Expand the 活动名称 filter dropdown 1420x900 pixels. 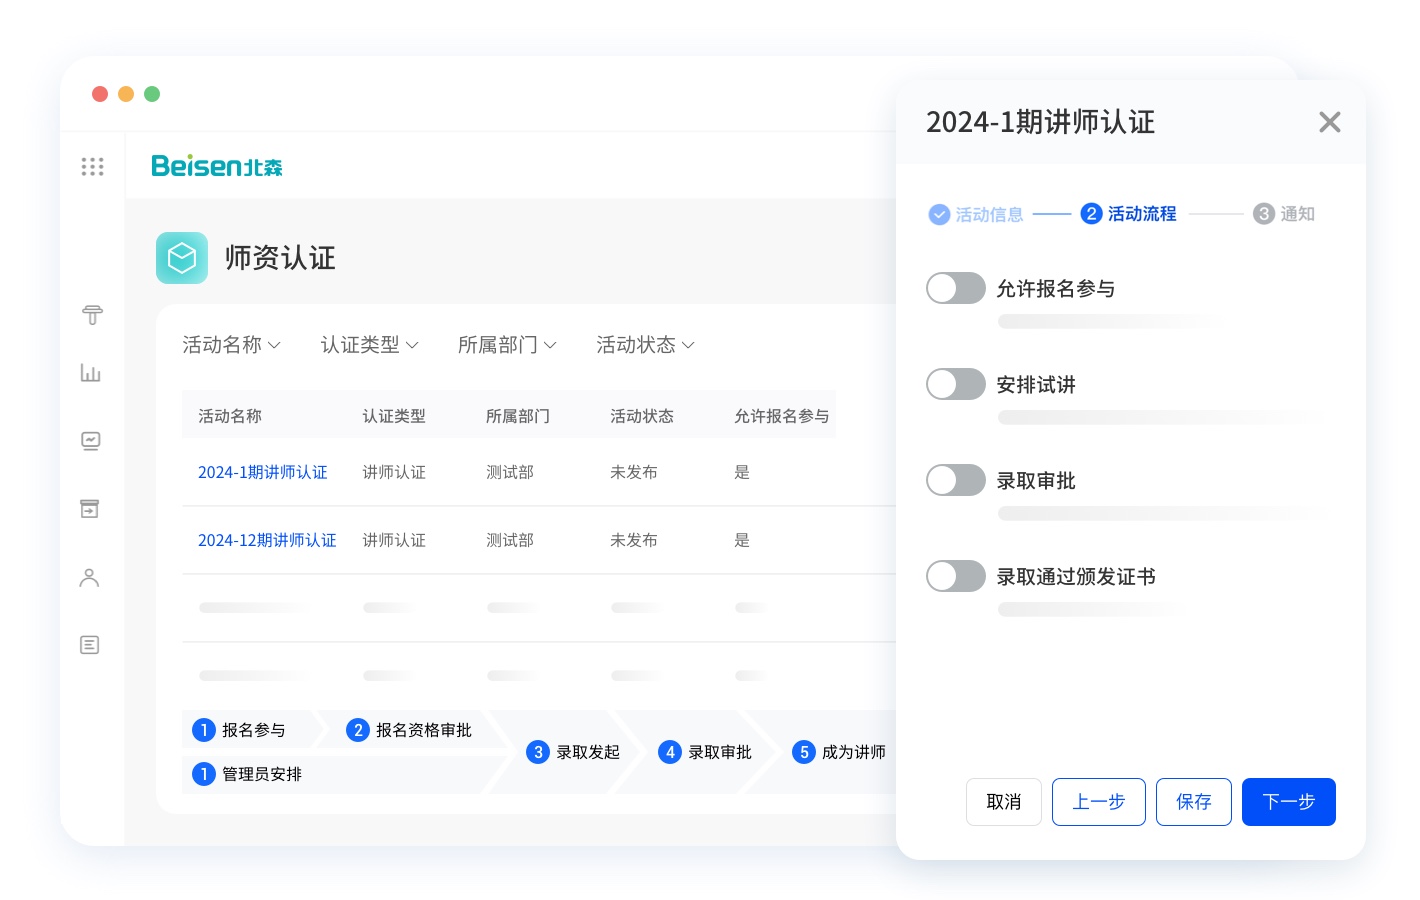[x=231, y=345]
